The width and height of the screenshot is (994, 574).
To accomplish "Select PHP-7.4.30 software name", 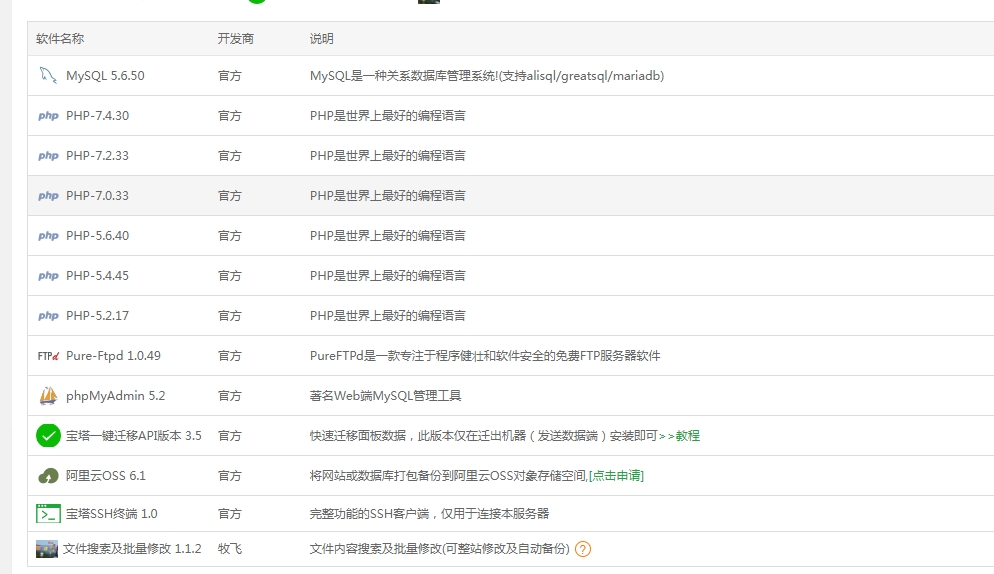I will point(97,115).
